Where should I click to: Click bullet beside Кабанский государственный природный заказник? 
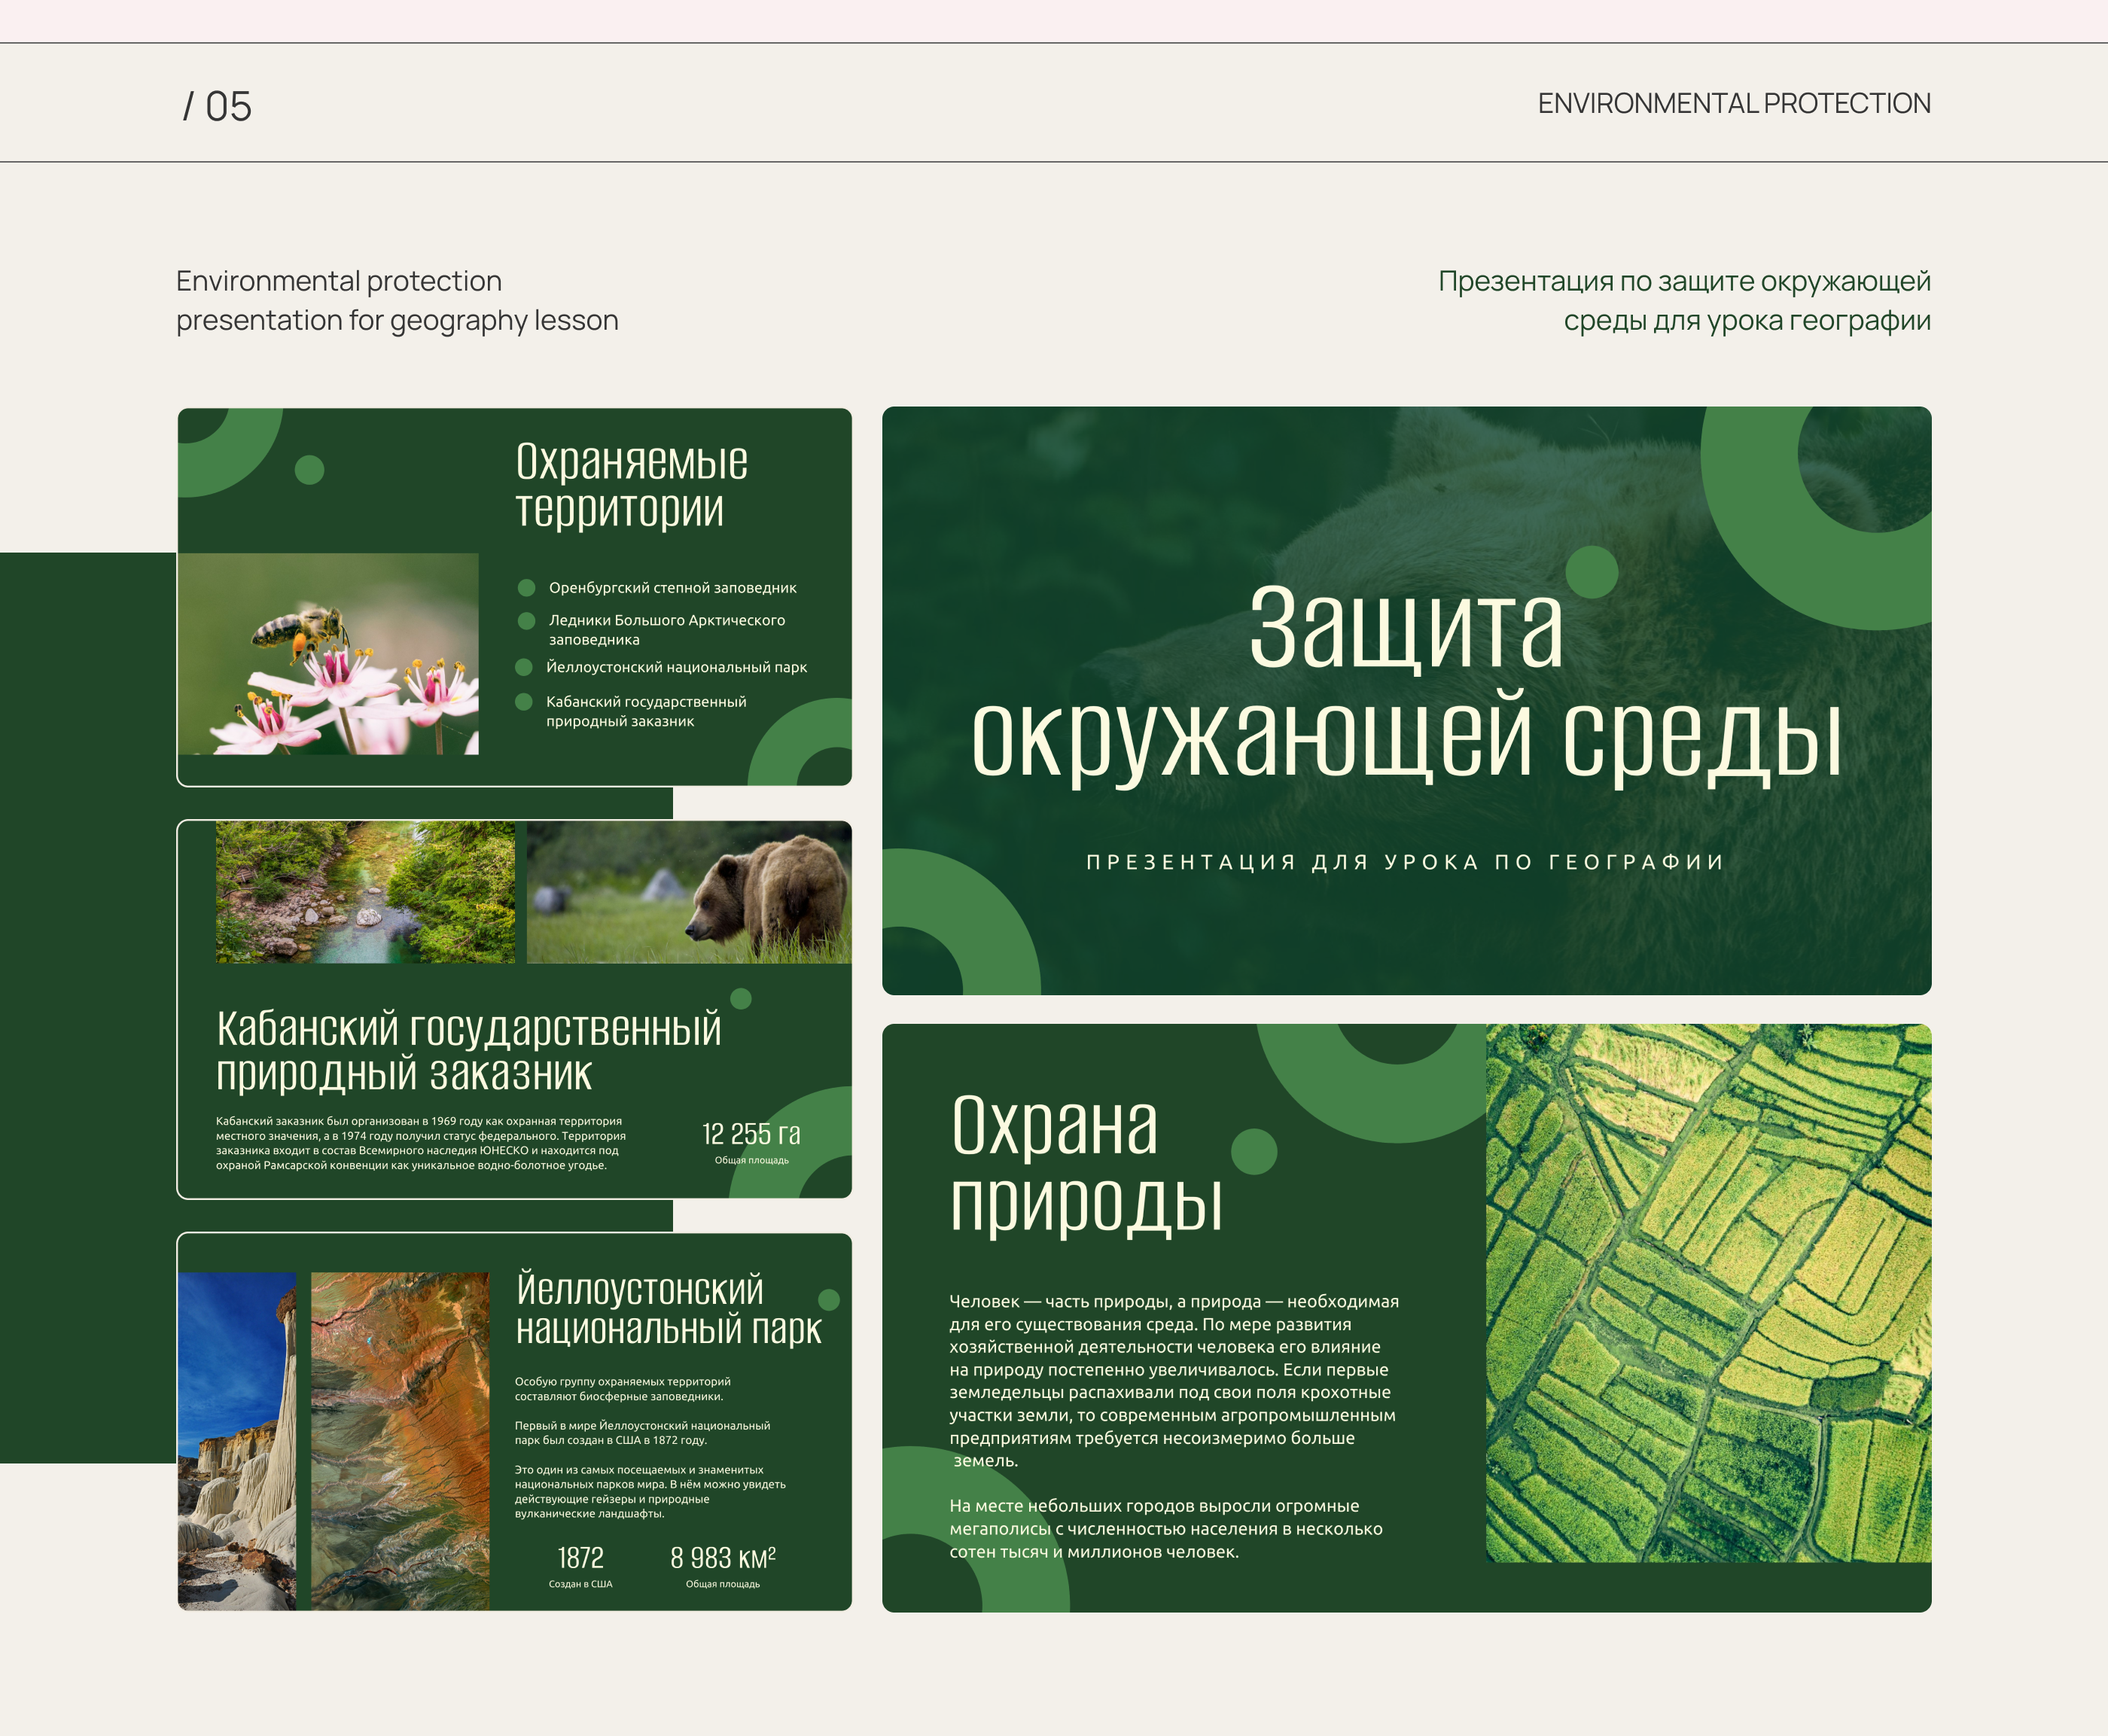(523, 702)
